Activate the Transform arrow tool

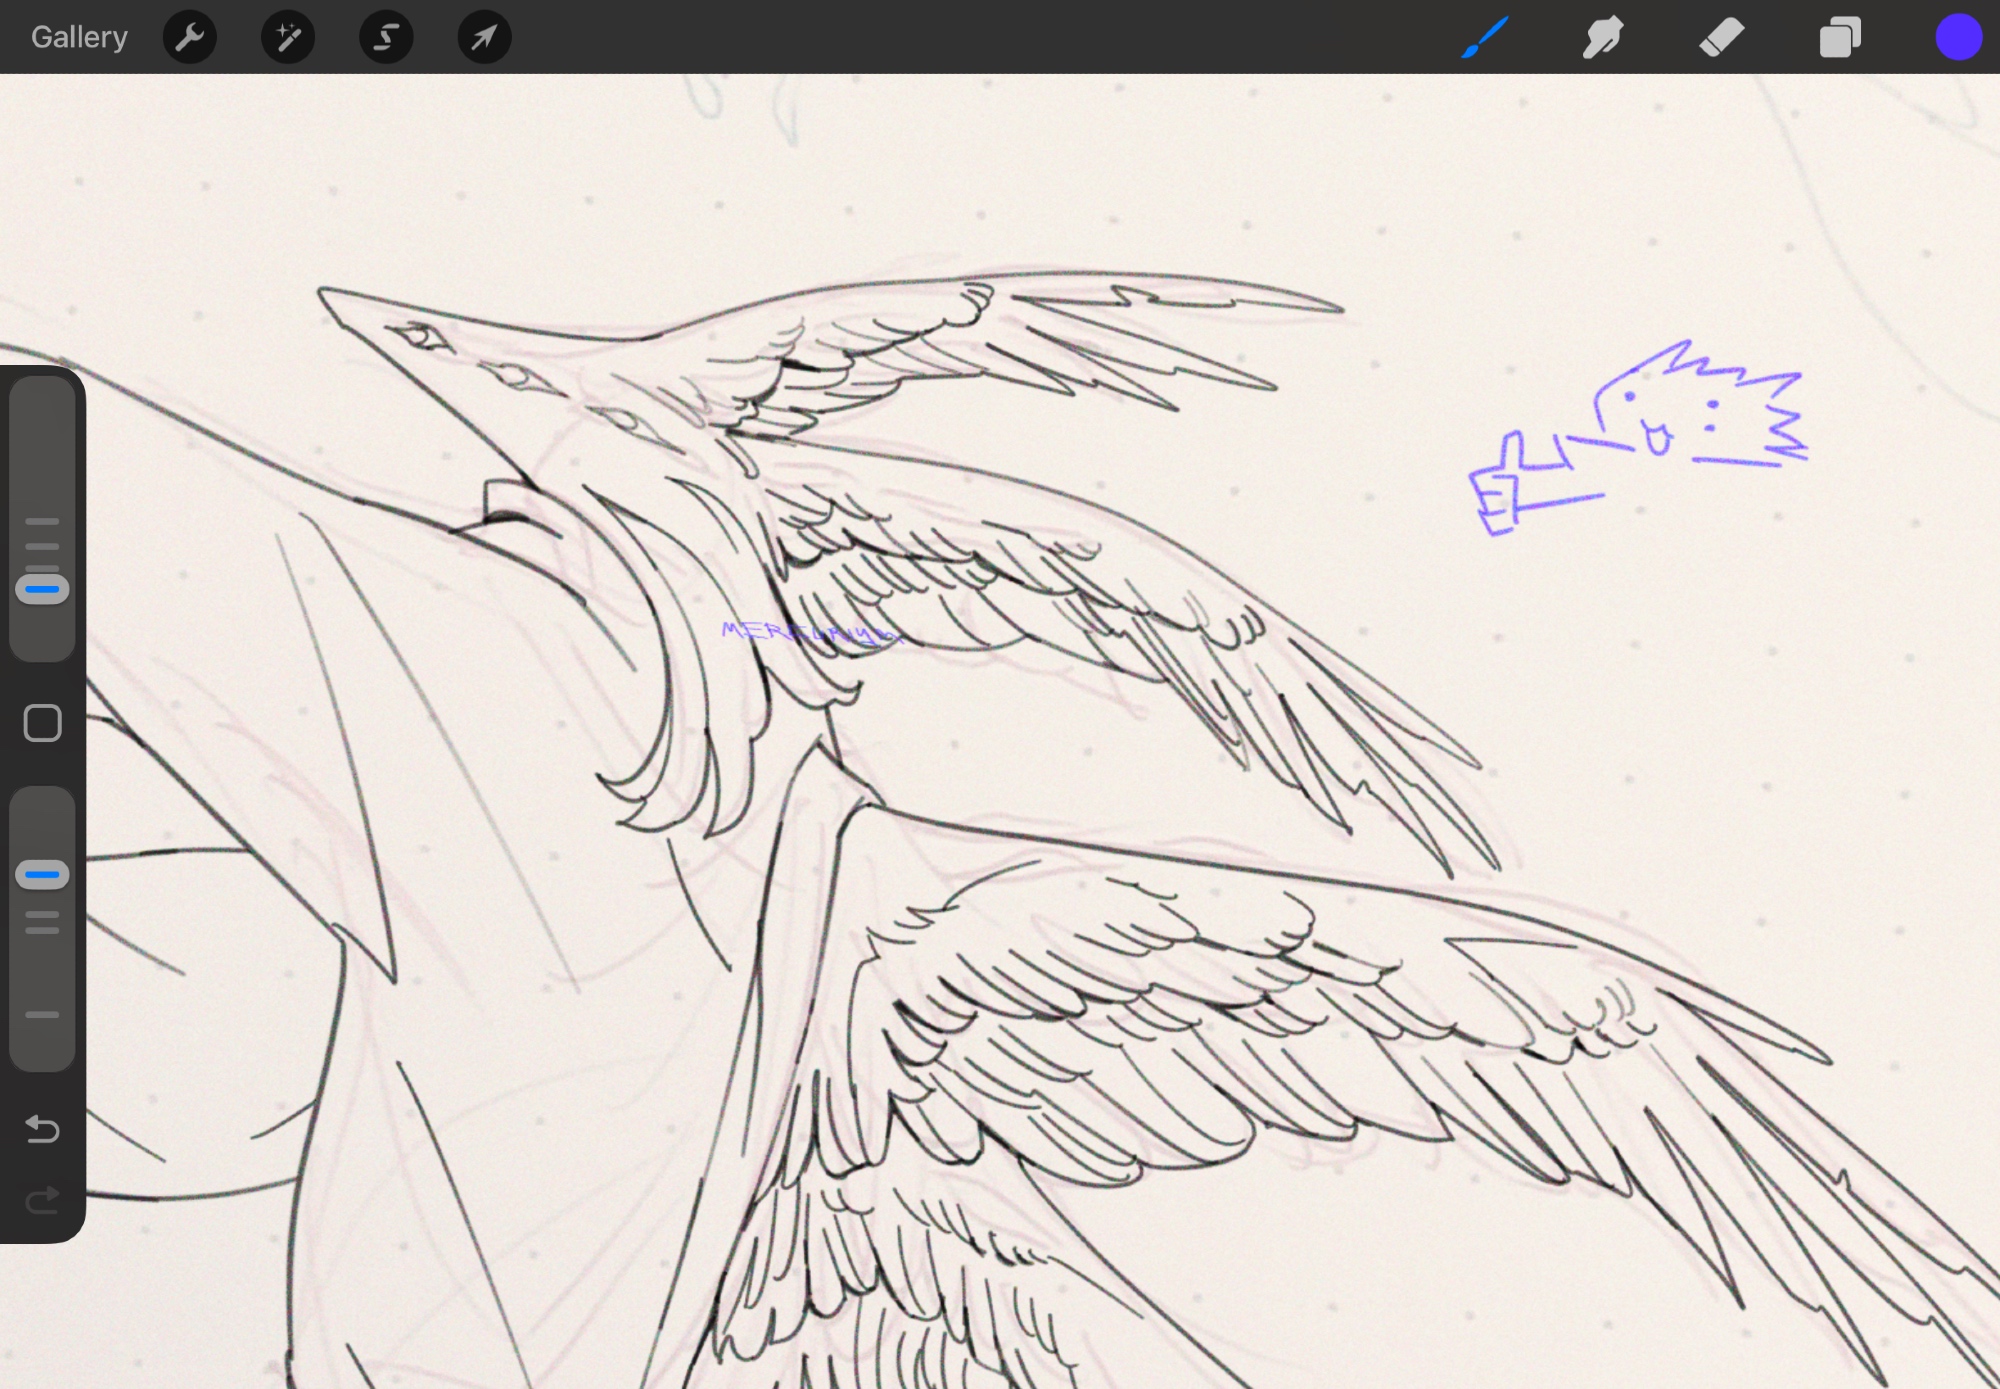(x=484, y=37)
